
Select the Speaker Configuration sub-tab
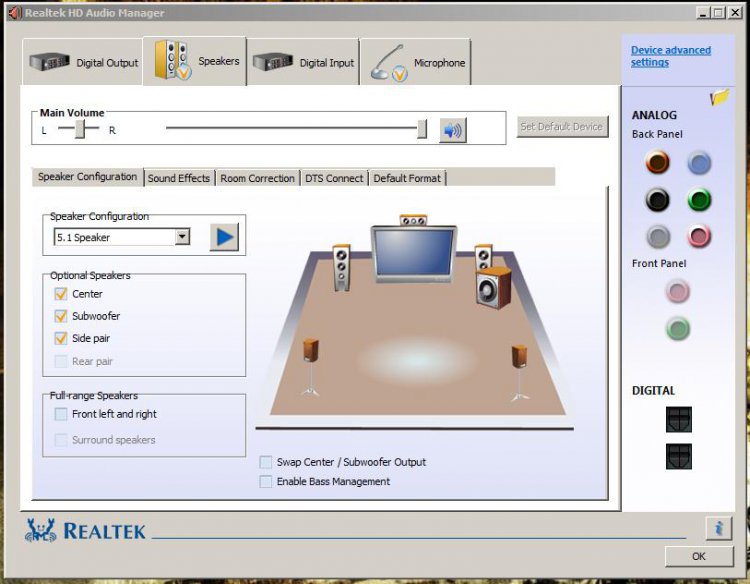pos(88,177)
